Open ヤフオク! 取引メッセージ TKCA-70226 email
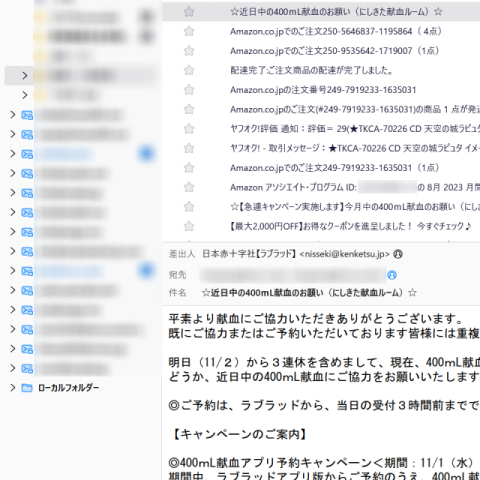This screenshot has width=480, height=480. [355, 148]
